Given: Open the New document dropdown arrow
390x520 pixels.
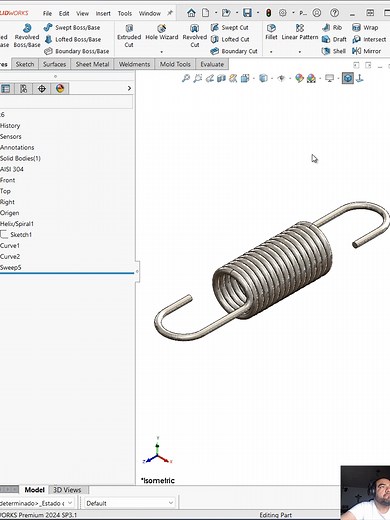Looking at the screenshot, I should click(216, 13).
